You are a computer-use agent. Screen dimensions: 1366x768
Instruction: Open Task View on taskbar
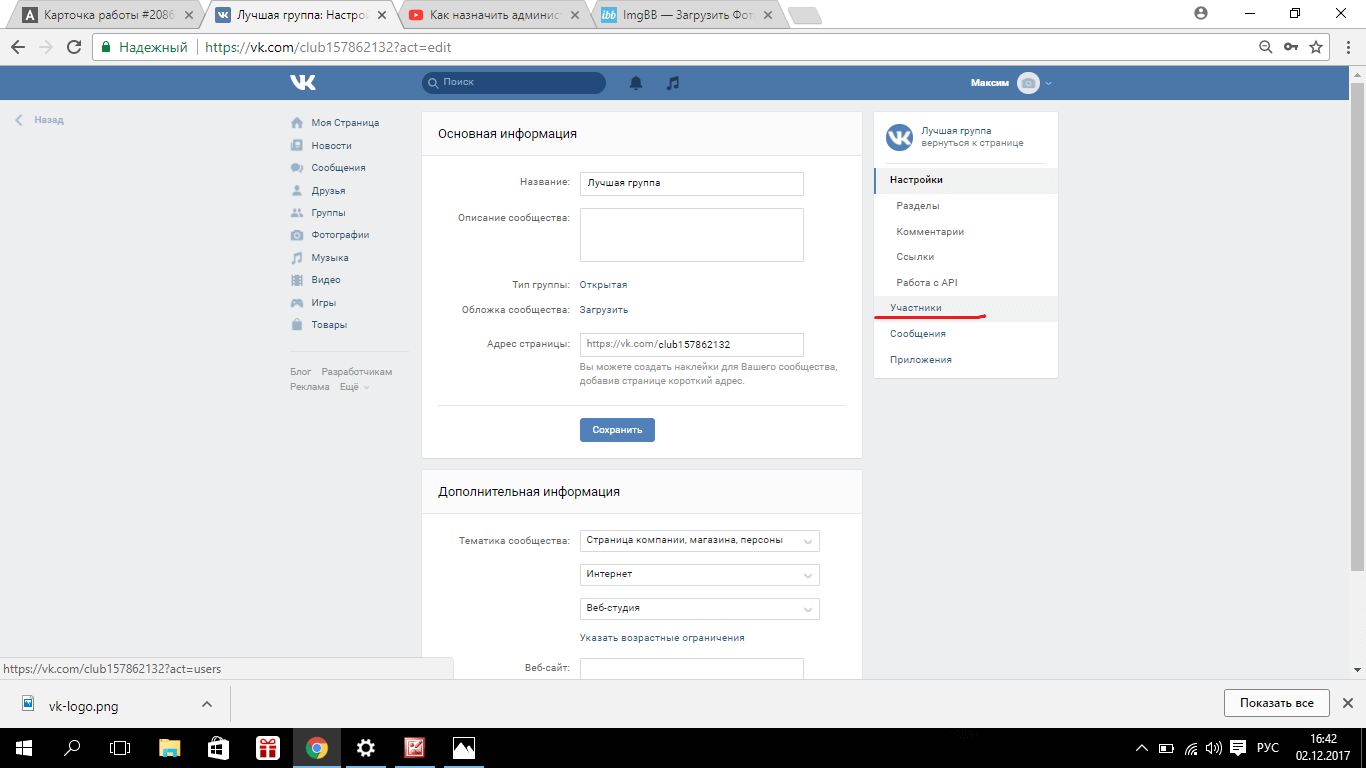click(x=120, y=747)
